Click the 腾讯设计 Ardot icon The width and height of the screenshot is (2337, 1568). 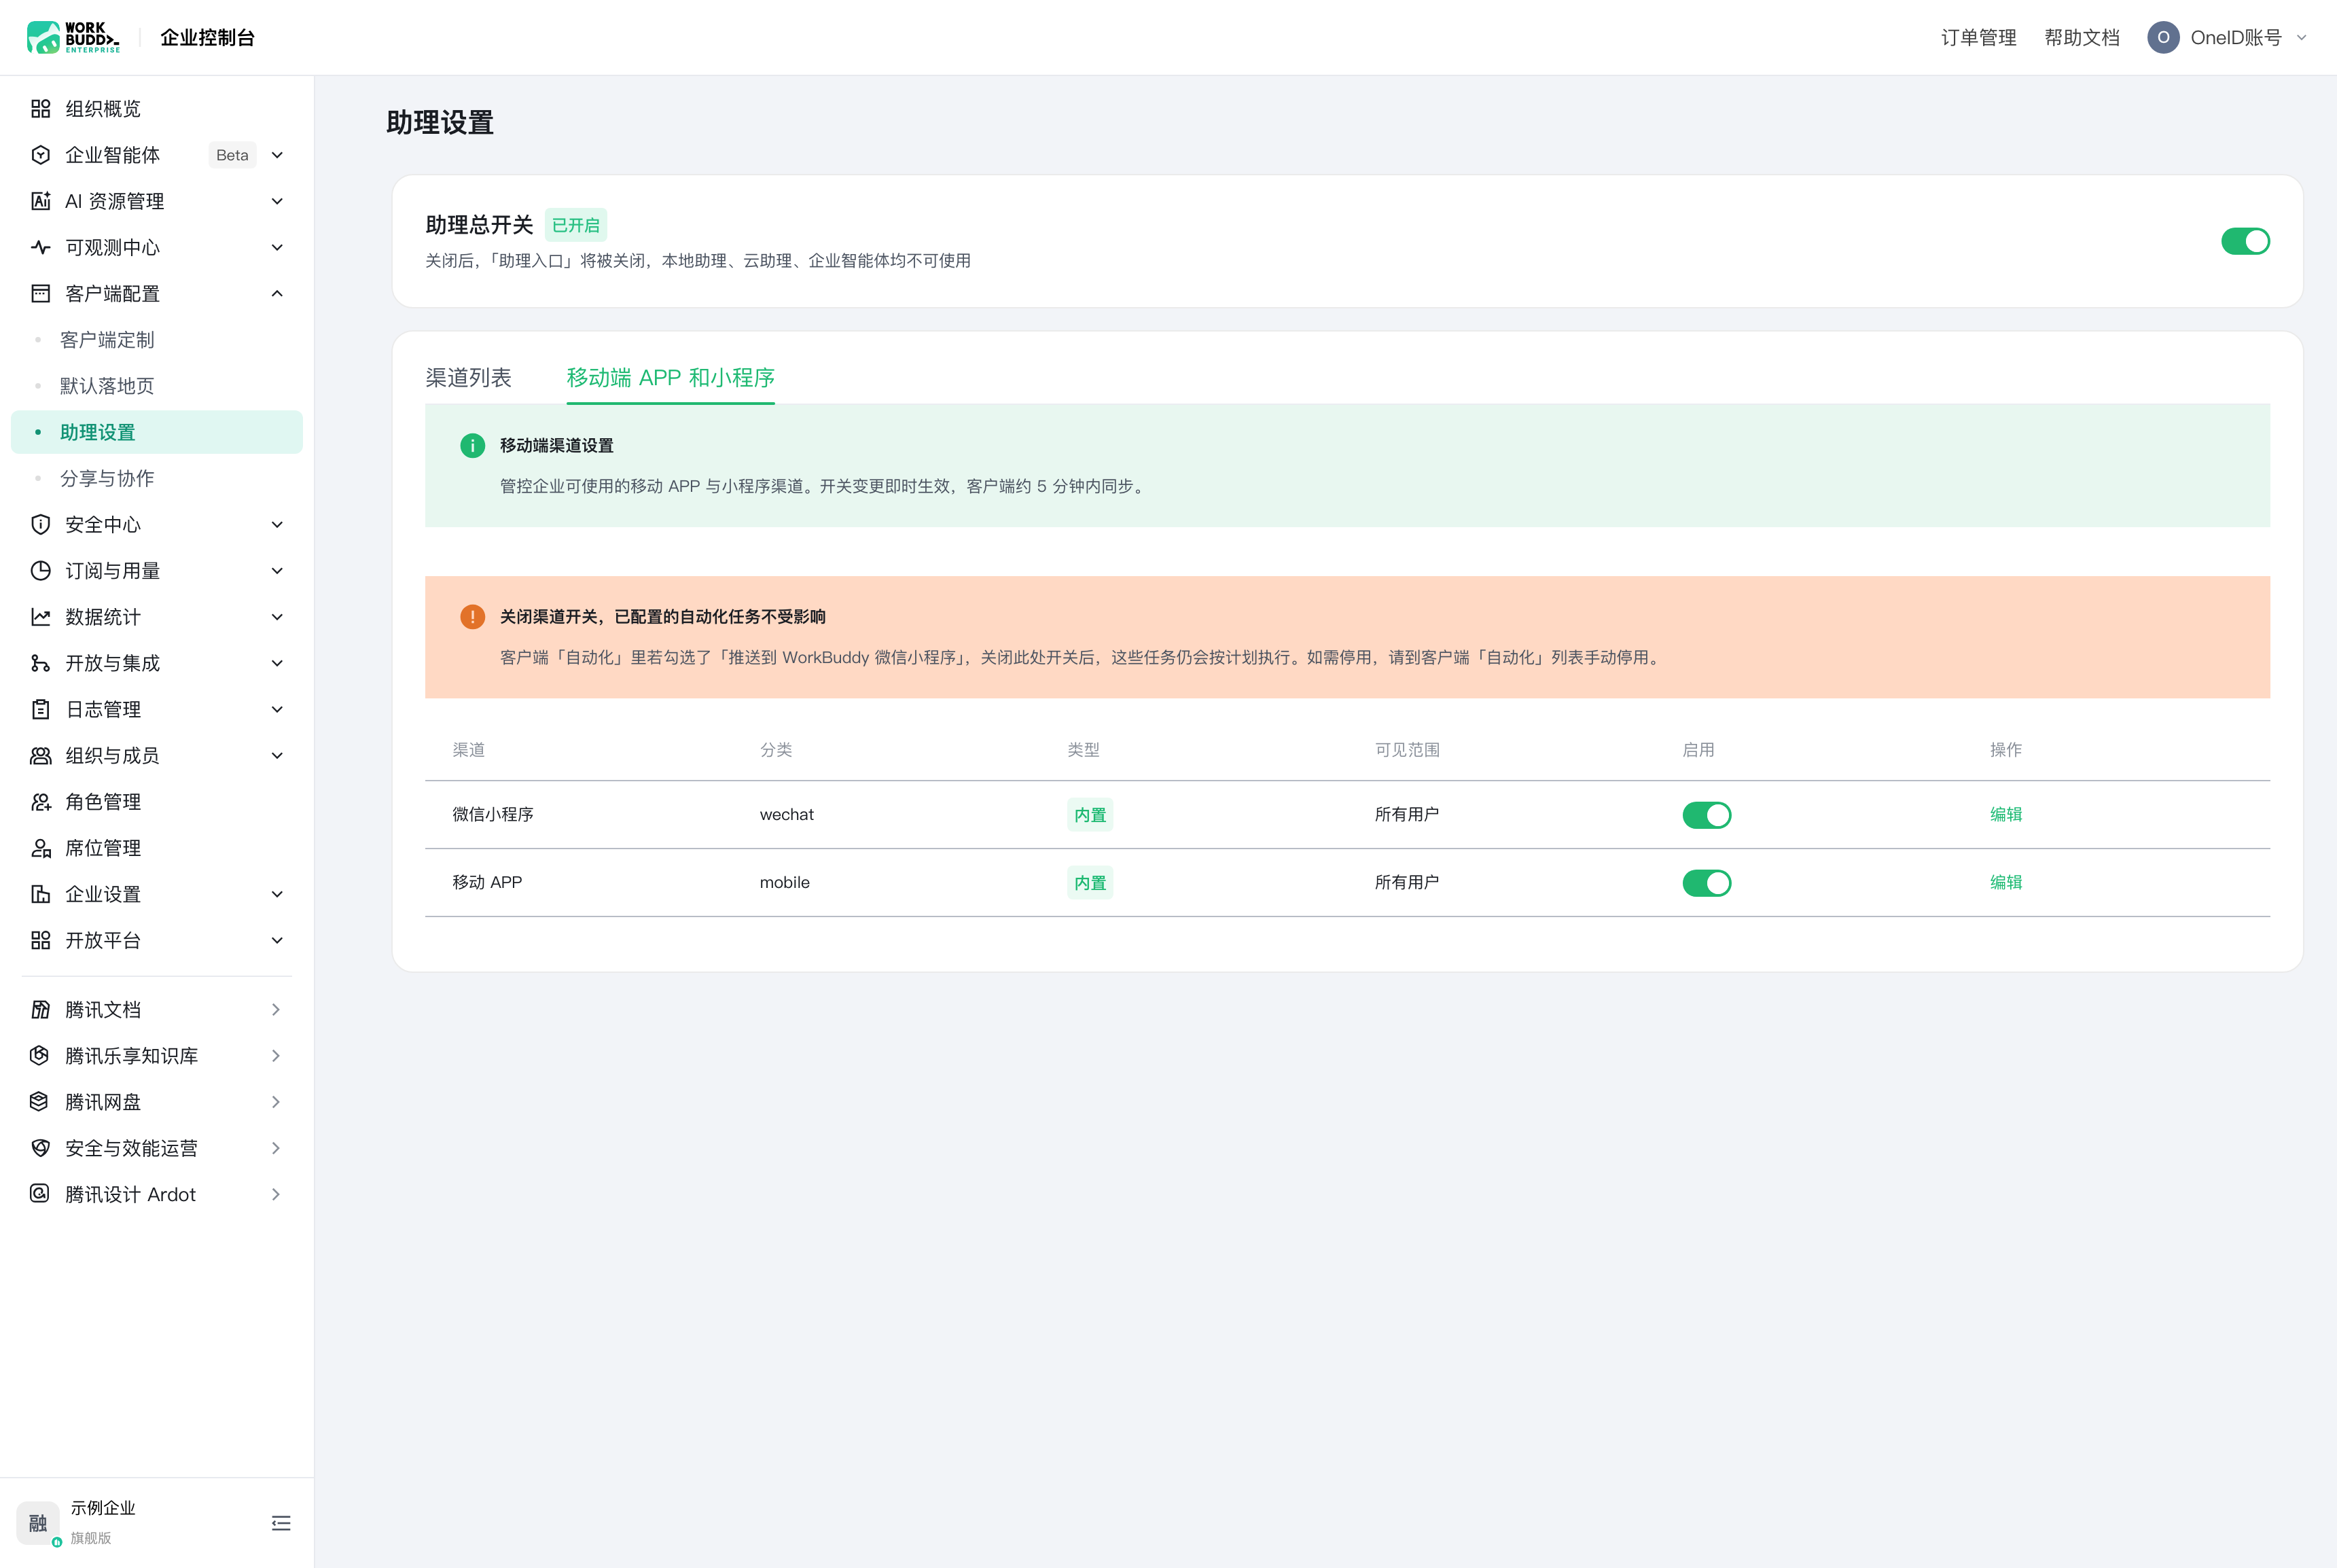[40, 1194]
